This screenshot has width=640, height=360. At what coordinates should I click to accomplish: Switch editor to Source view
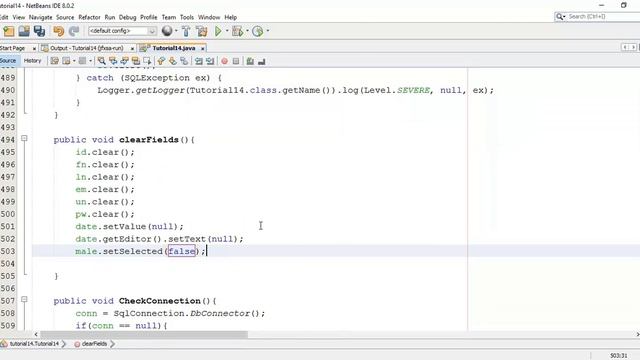coord(8,61)
